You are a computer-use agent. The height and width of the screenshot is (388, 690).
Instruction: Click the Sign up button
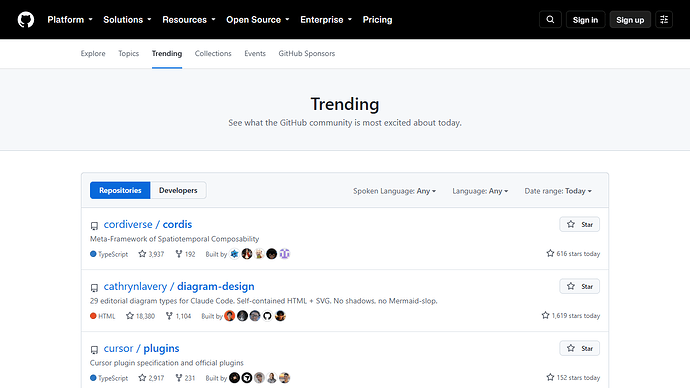click(630, 20)
